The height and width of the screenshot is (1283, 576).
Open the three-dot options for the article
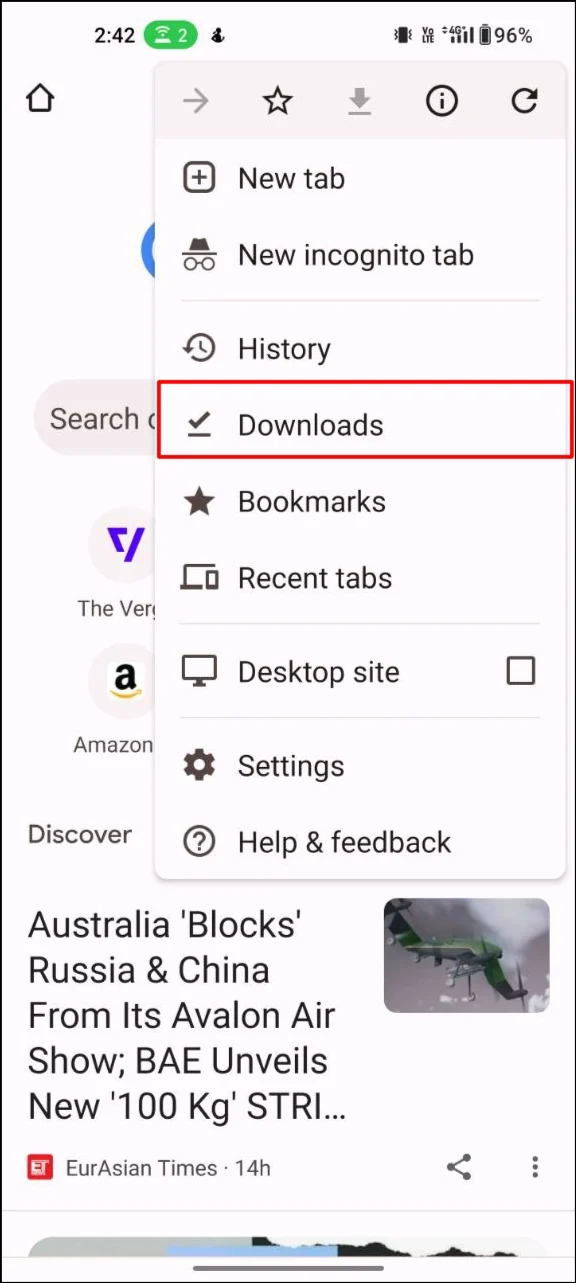click(535, 1166)
